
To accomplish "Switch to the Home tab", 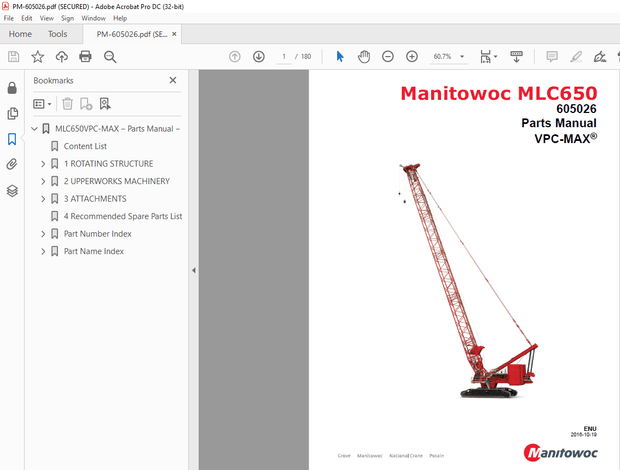I will click(20, 34).
